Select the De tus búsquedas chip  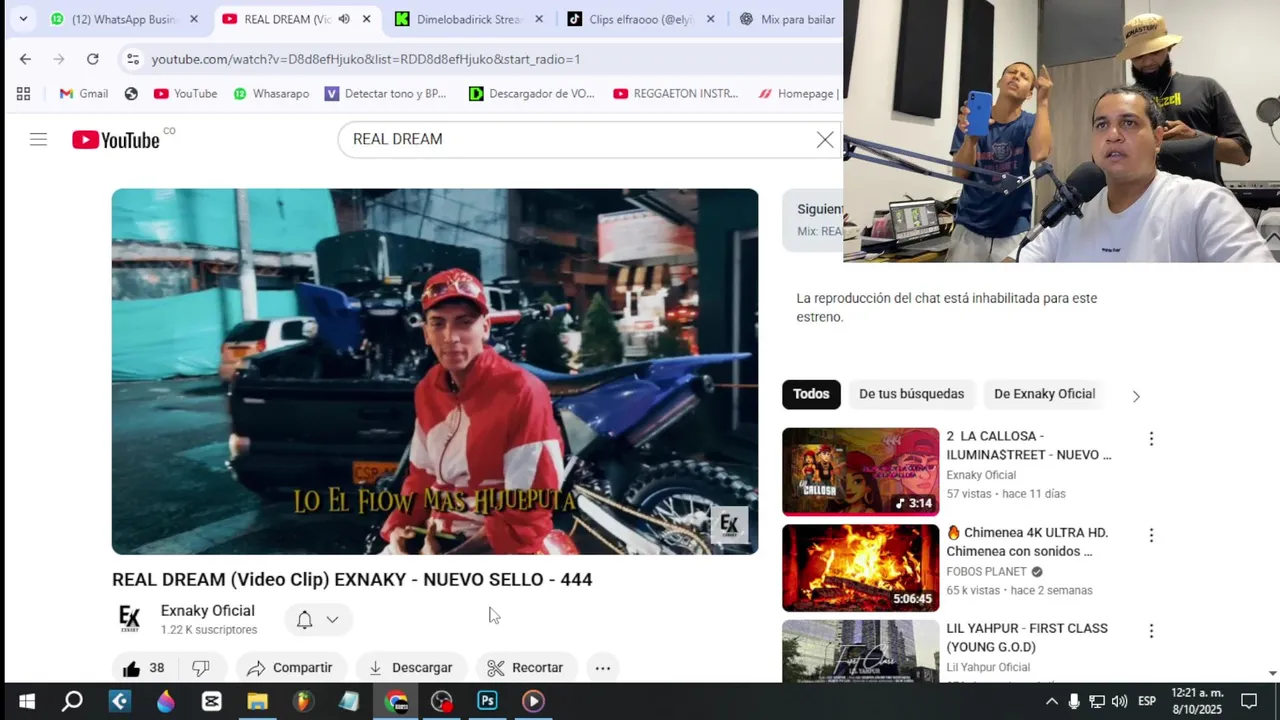911,394
